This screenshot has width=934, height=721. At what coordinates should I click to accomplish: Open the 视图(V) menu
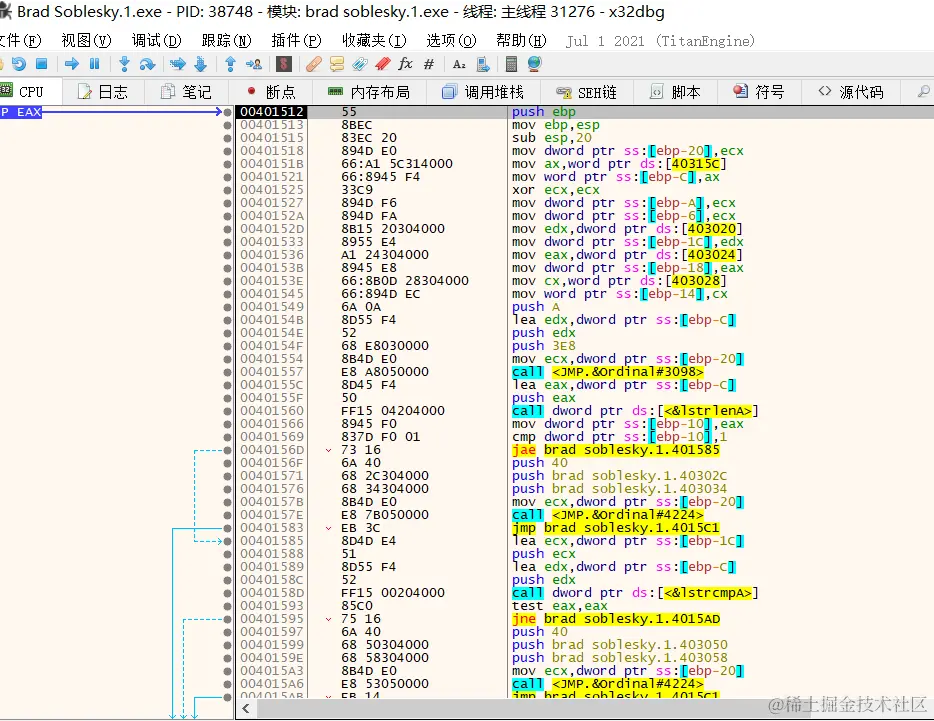(x=86, y=41)
